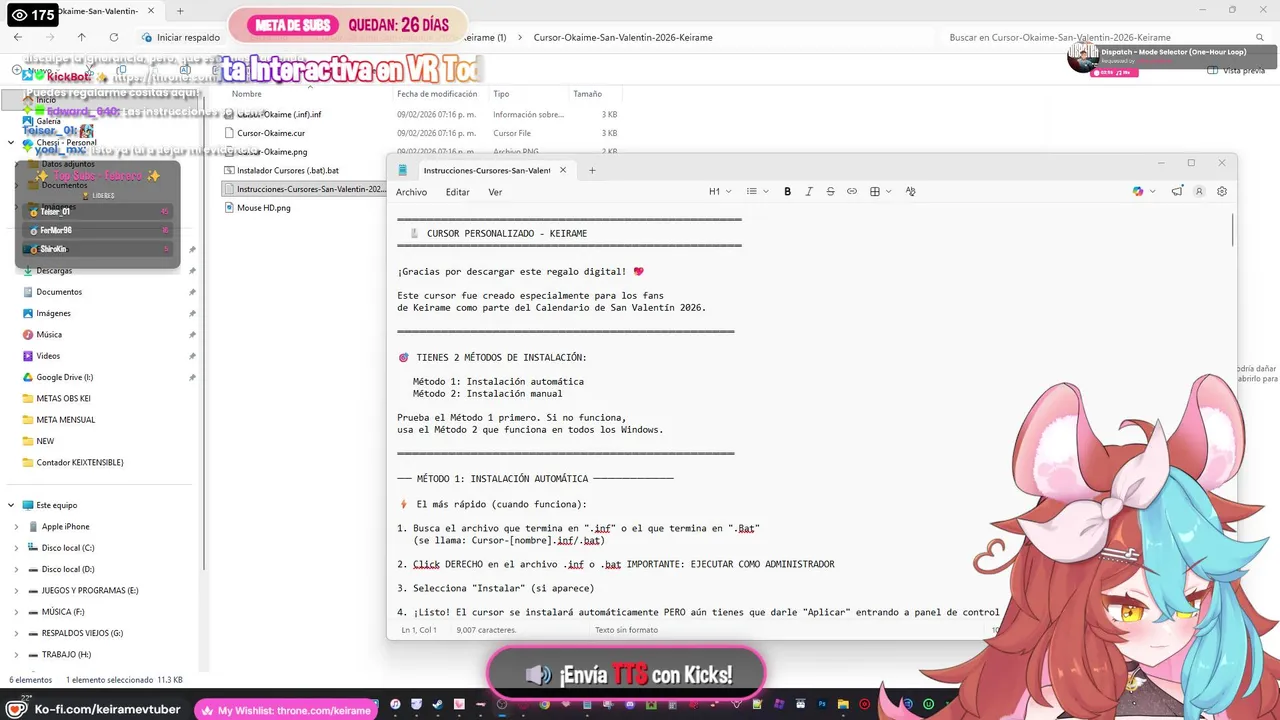The width and height of the screenshot is (1280, 720).
Task: Open Photoshop from the taskbar
Action: pos(822,705)
